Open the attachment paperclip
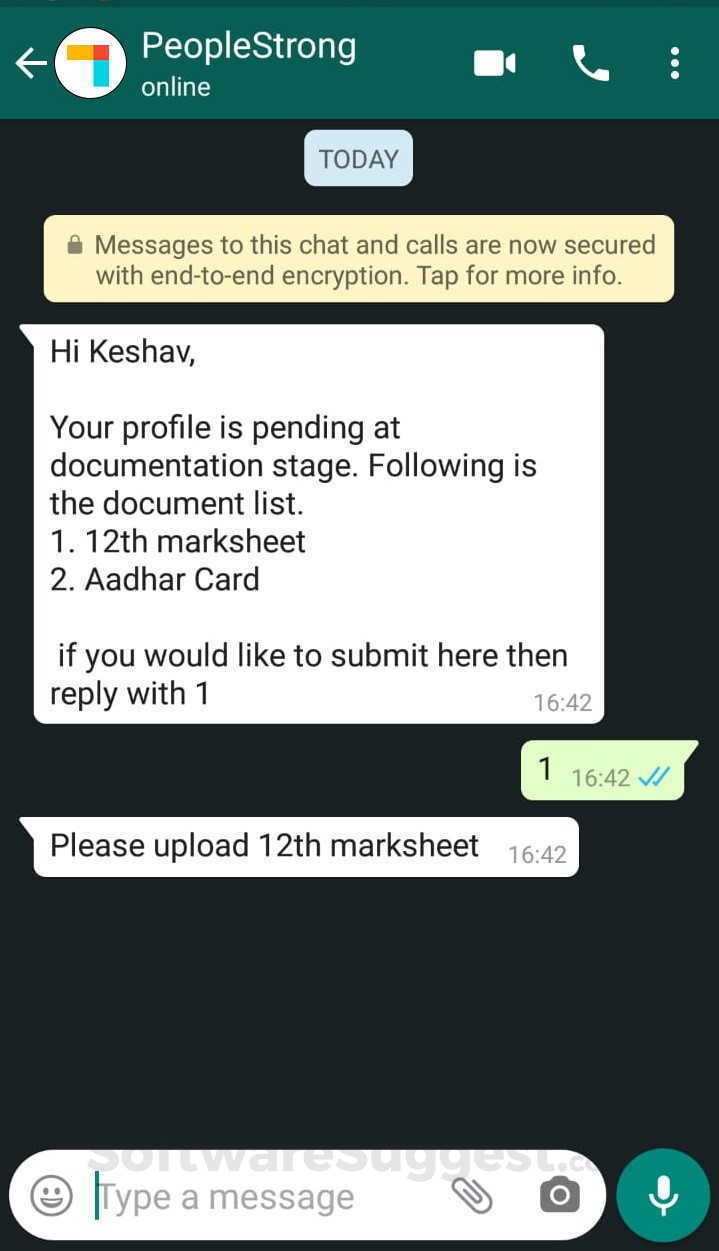This screenshot has height=1251, width=719. (x=472, y=1196)
